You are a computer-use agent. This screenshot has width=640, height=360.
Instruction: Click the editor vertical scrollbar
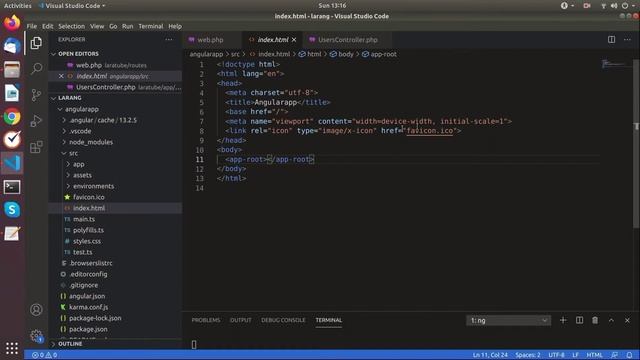pyautogui.click(x=636, y=143)
